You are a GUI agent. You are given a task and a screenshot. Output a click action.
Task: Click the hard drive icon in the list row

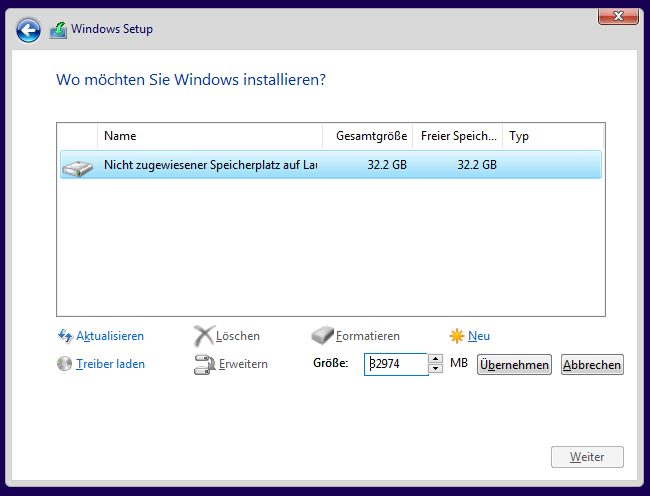[78, 168]
